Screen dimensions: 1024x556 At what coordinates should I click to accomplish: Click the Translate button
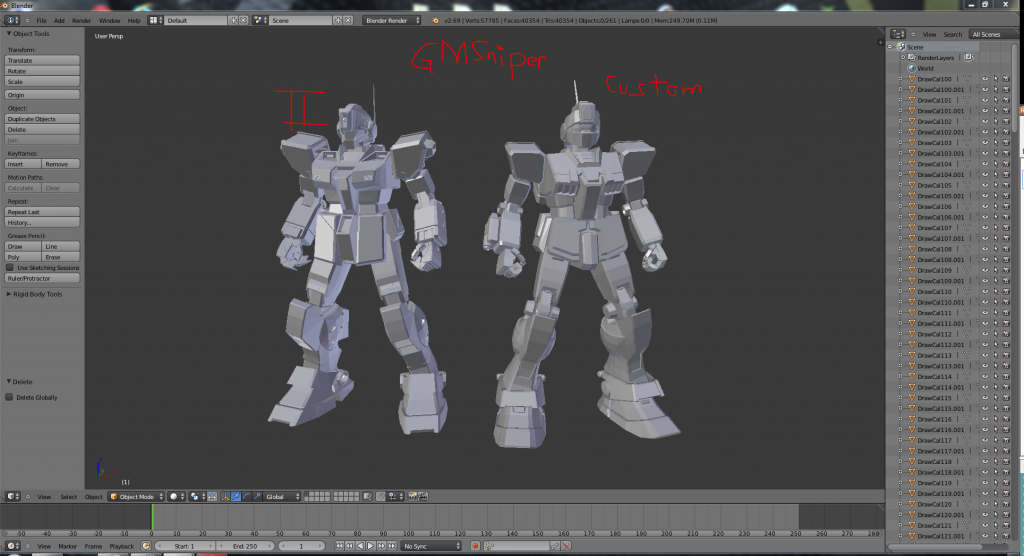(x=42, y=60)
